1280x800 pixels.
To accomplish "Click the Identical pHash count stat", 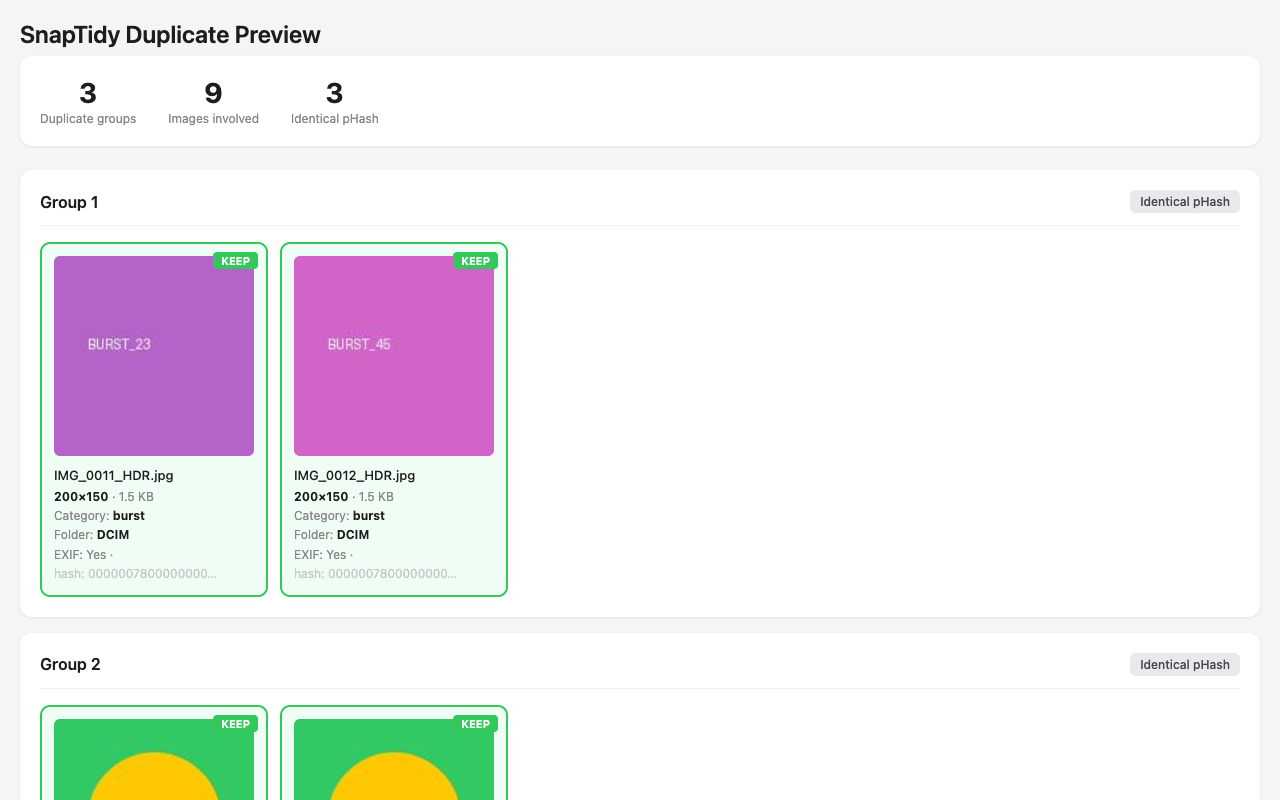I will point(335,102).
